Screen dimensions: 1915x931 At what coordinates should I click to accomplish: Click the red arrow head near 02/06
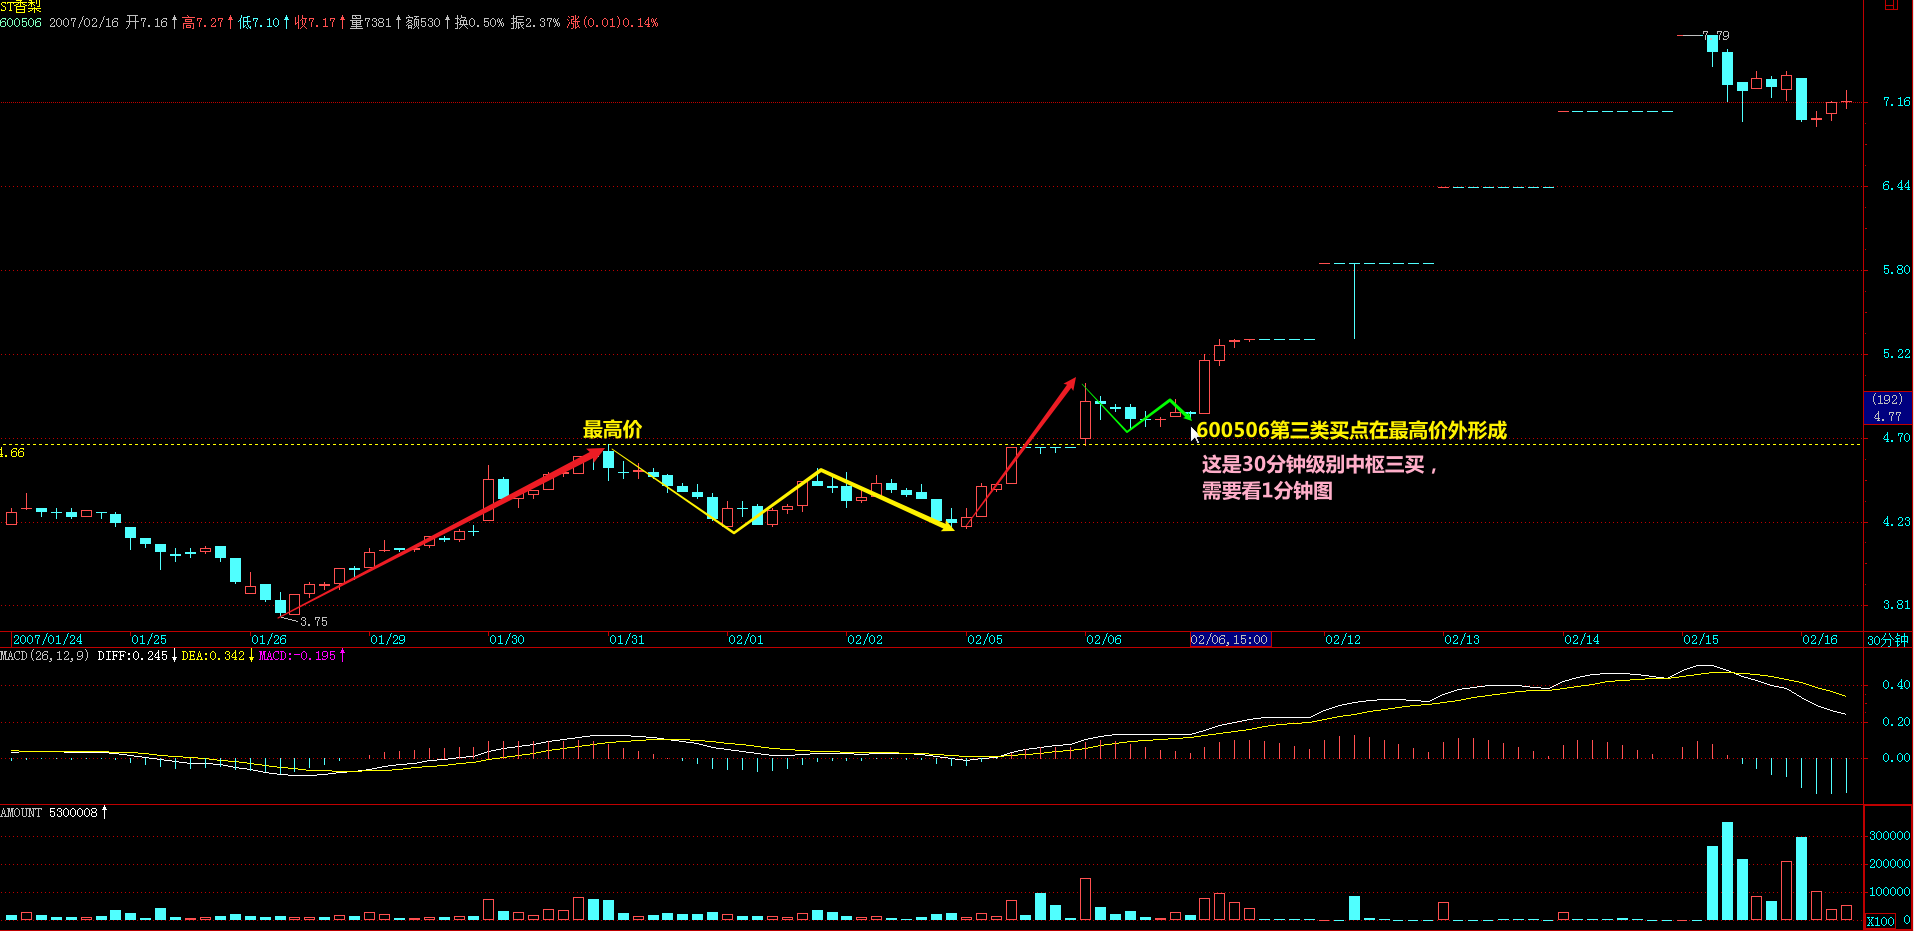click(1070, 384)
